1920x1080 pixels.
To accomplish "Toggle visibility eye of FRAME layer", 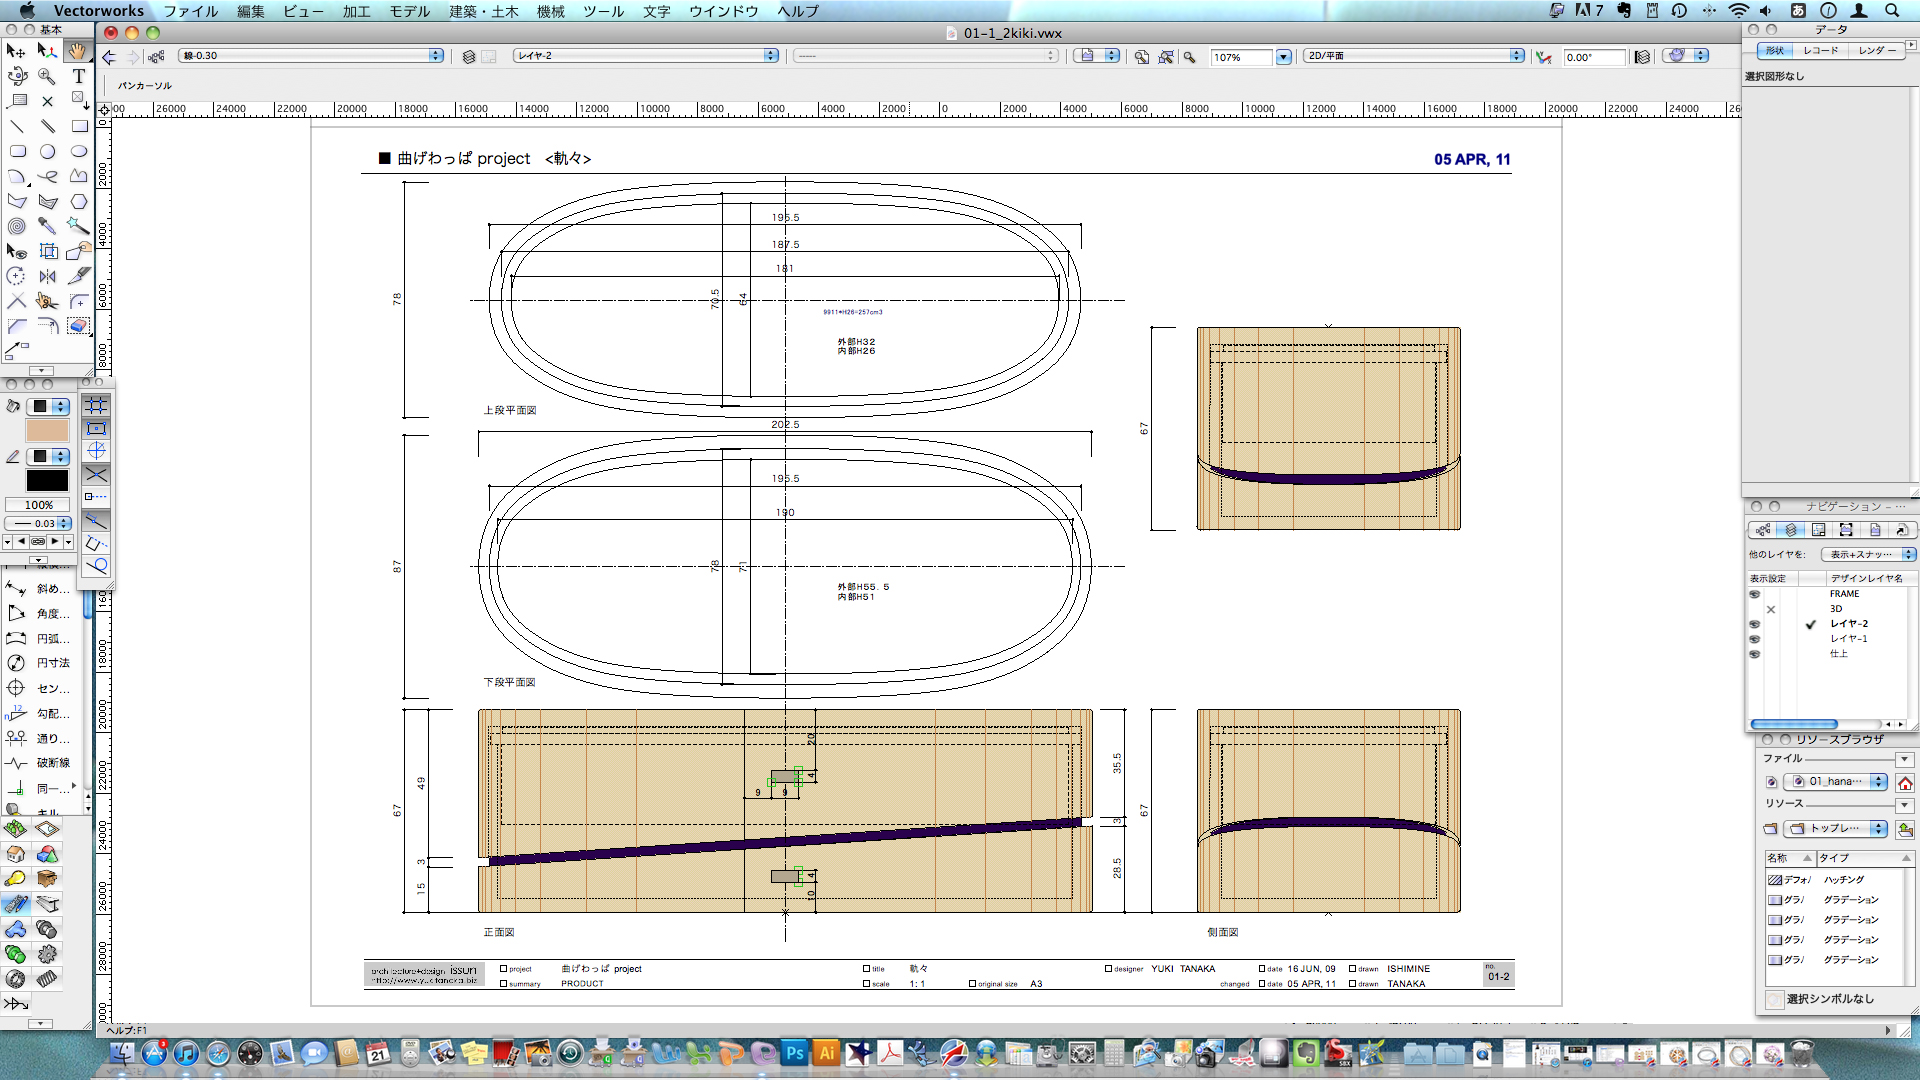I will point(1754,594).
